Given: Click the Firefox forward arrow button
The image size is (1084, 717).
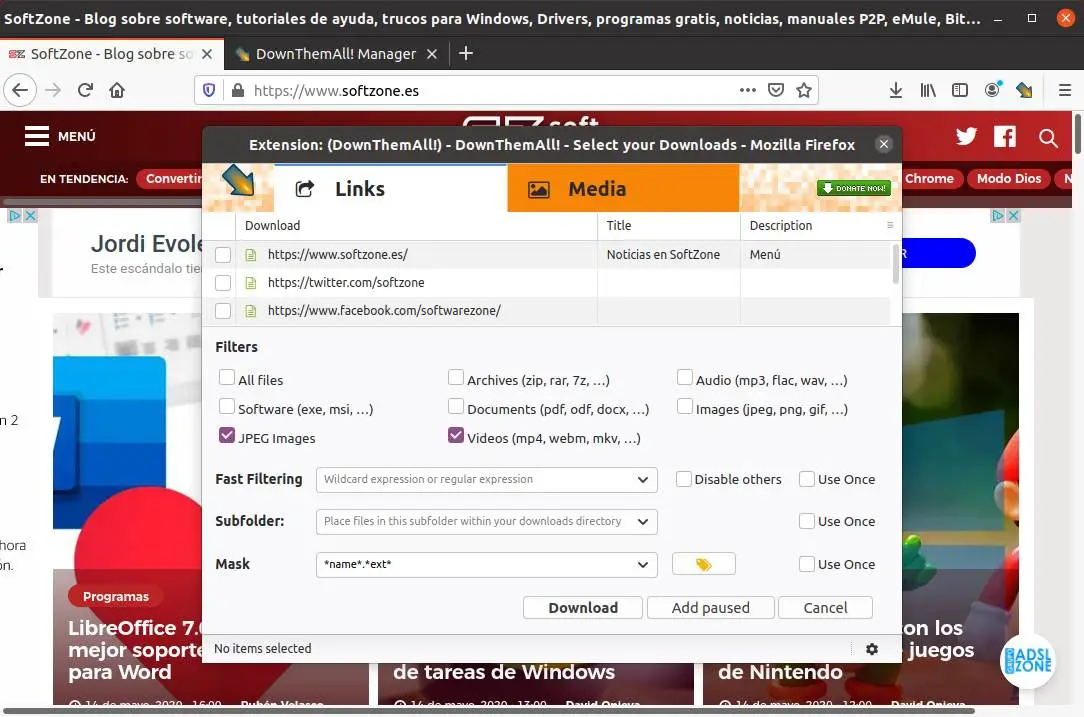Looking at the screenshot, I should coord(53,91).
